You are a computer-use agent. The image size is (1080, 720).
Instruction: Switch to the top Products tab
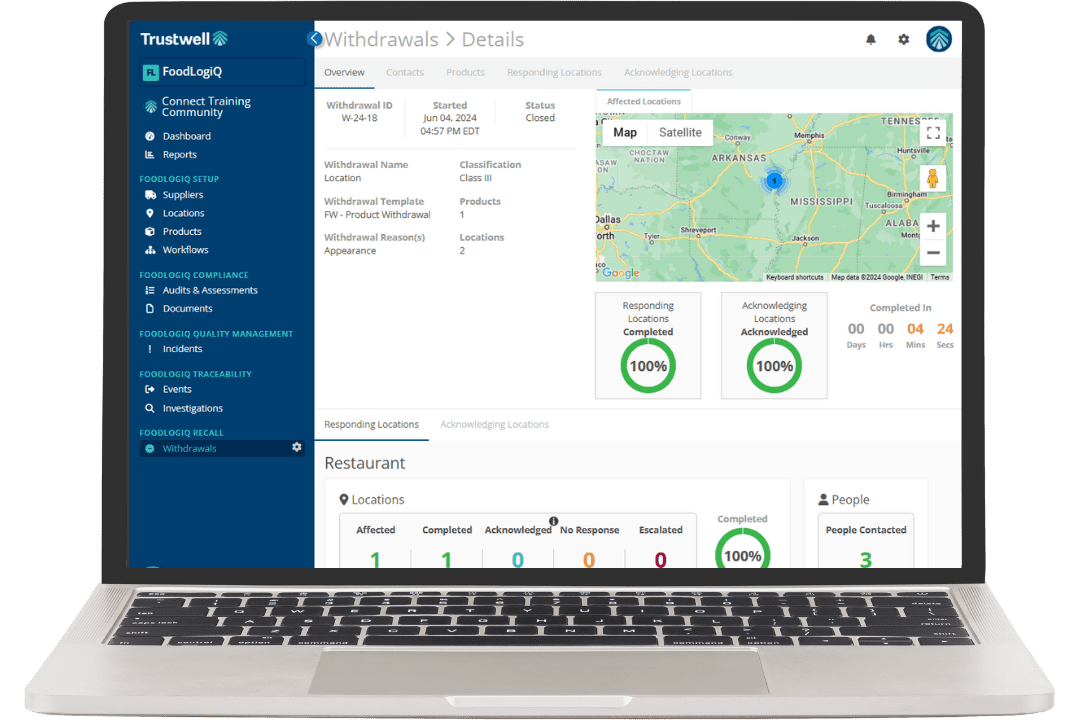click(465, 72)
